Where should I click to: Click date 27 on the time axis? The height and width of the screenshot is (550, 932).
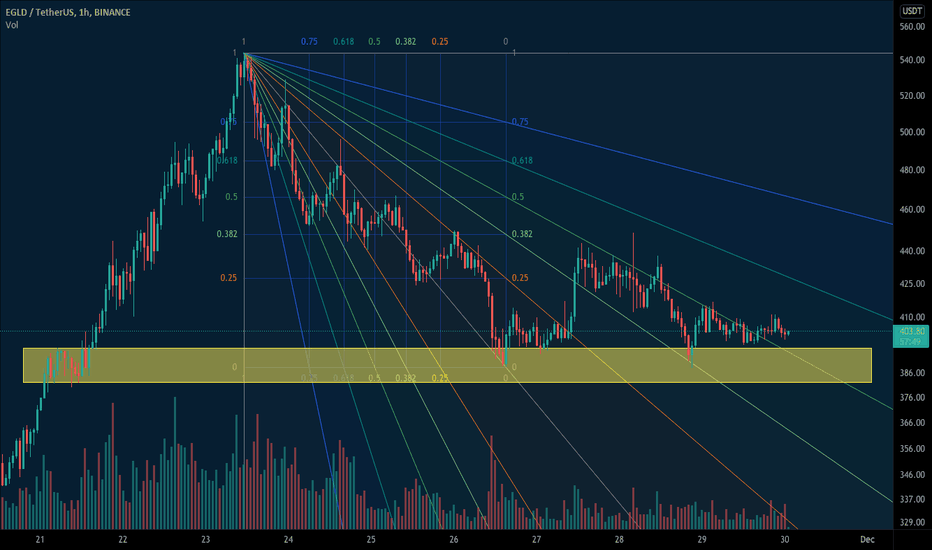(x=536, y=540)
